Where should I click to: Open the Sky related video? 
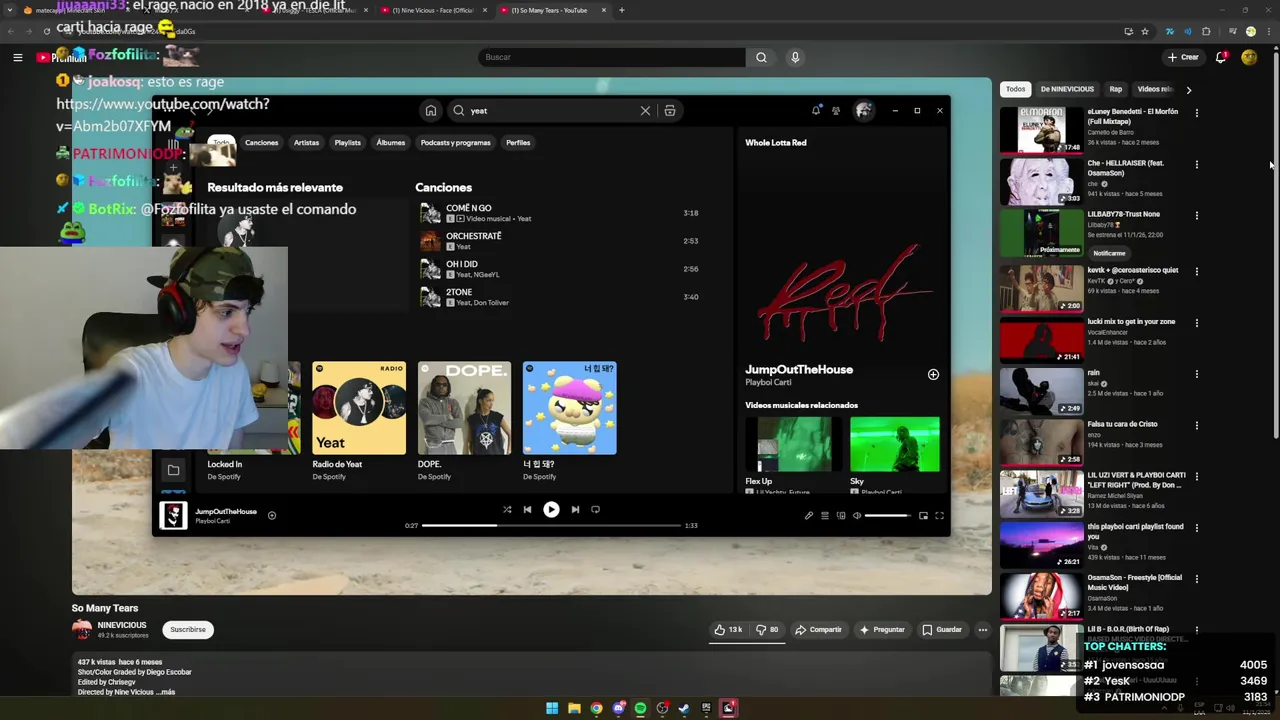tap(894, 453)
